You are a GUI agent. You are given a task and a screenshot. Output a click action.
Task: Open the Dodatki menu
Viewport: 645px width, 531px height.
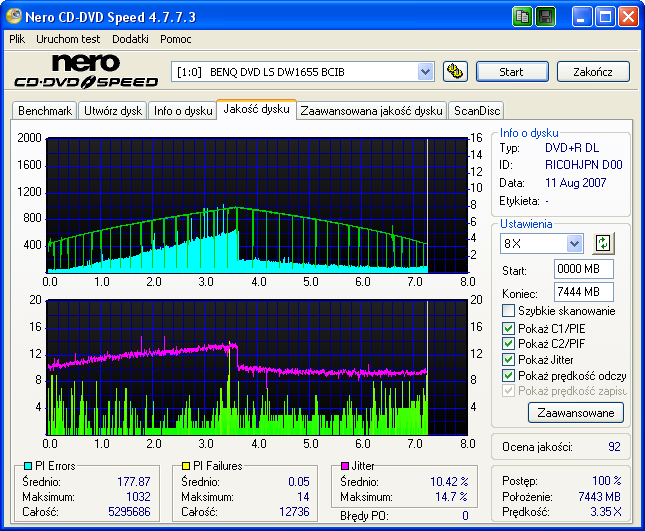[x=130, y=39]
